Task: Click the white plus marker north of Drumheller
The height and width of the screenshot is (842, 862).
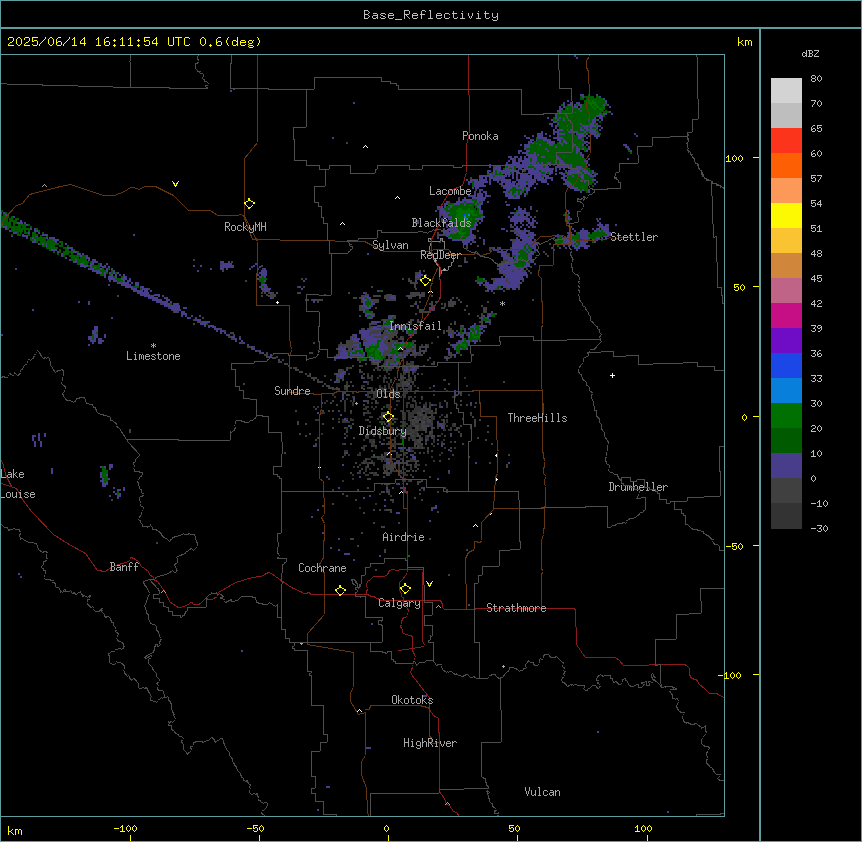Action: point(612,375)
